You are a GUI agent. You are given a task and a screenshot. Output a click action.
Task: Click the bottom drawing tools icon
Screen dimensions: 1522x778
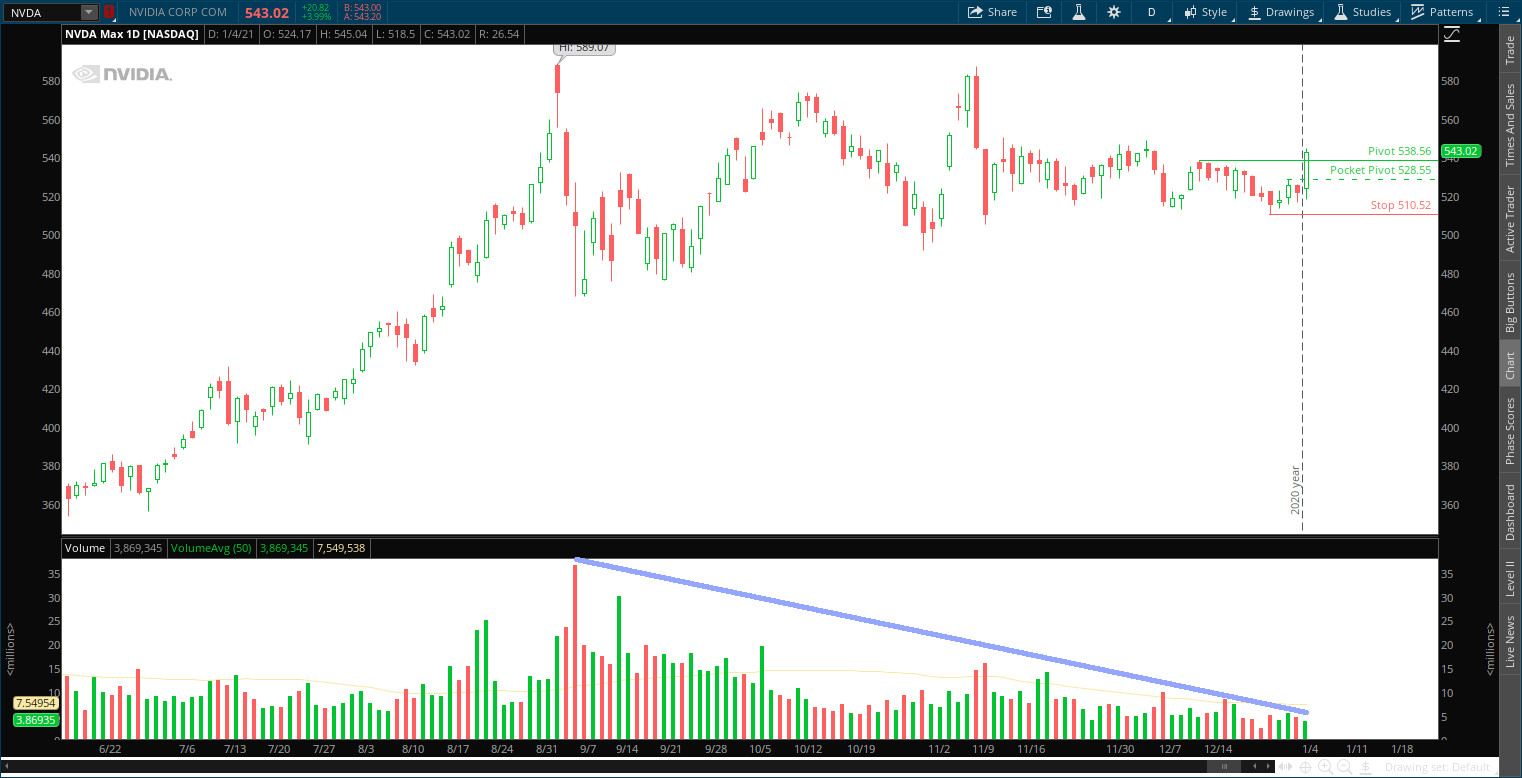point(1364,767)
